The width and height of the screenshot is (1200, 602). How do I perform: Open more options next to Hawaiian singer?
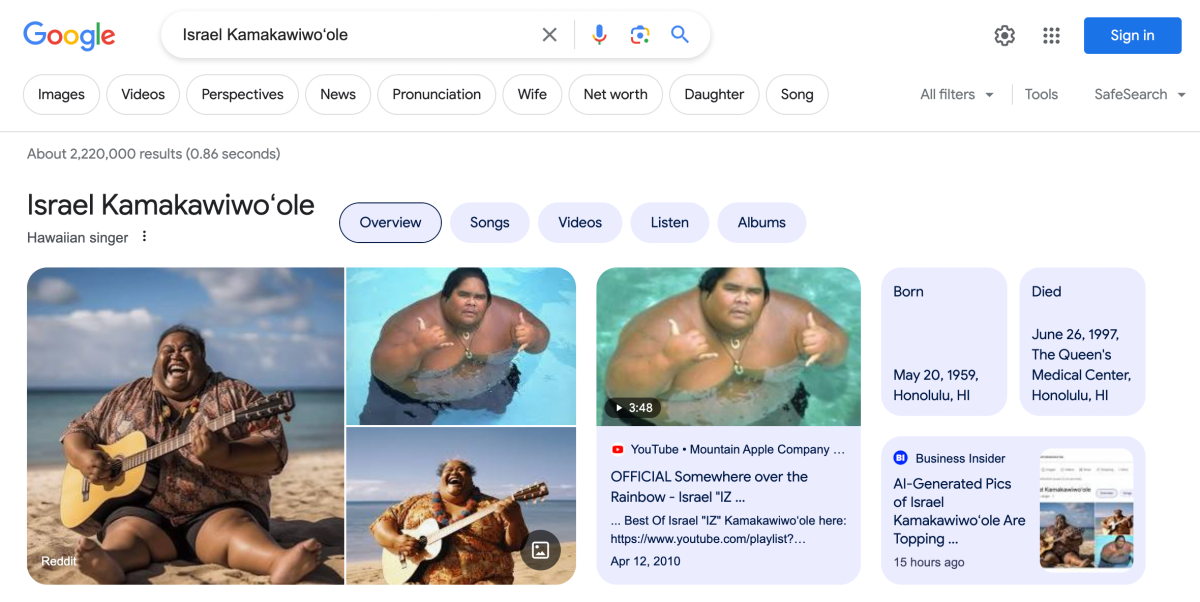click(x=144, y=237)
